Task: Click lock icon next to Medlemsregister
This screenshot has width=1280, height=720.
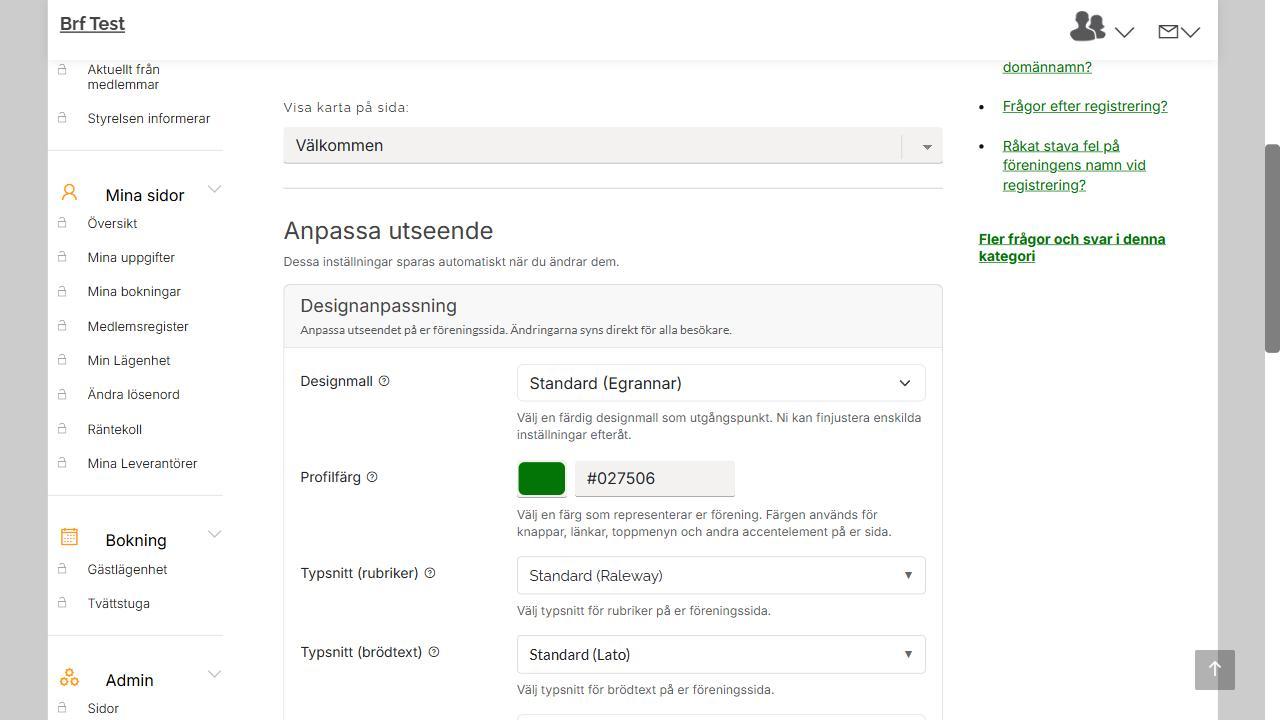Action: [62, 325]
